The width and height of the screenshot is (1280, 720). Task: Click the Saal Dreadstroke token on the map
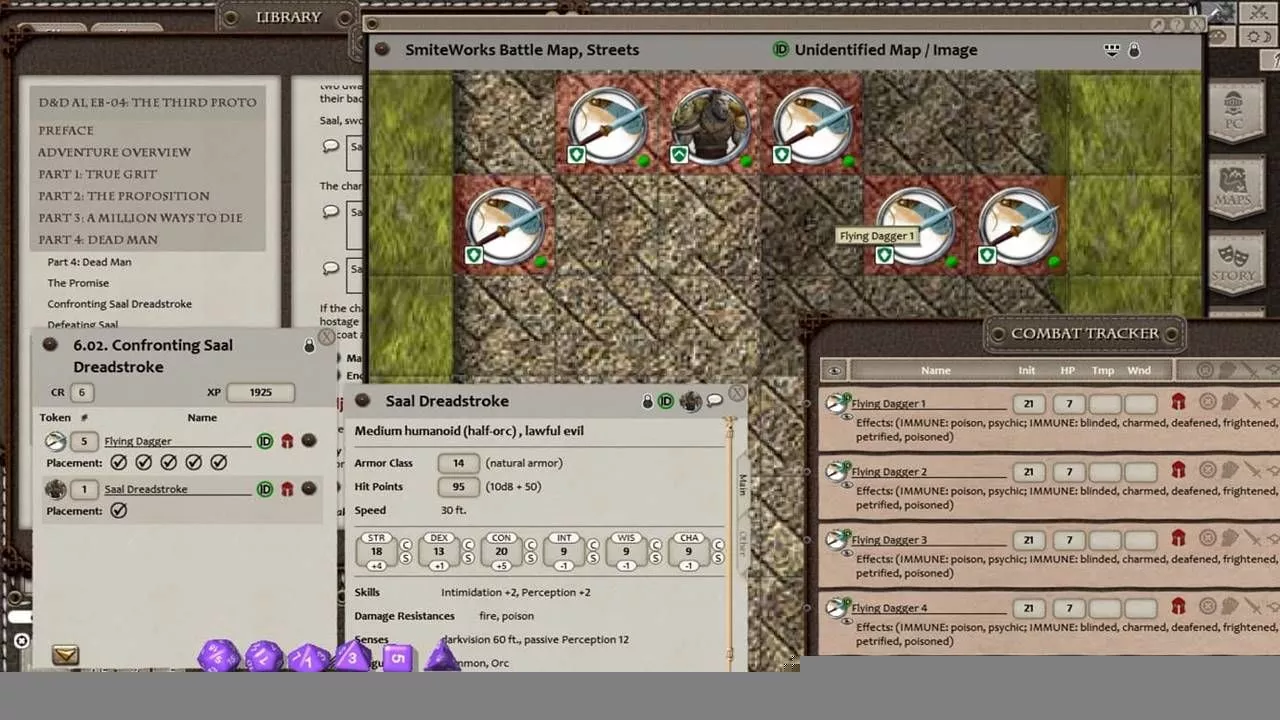711,125
